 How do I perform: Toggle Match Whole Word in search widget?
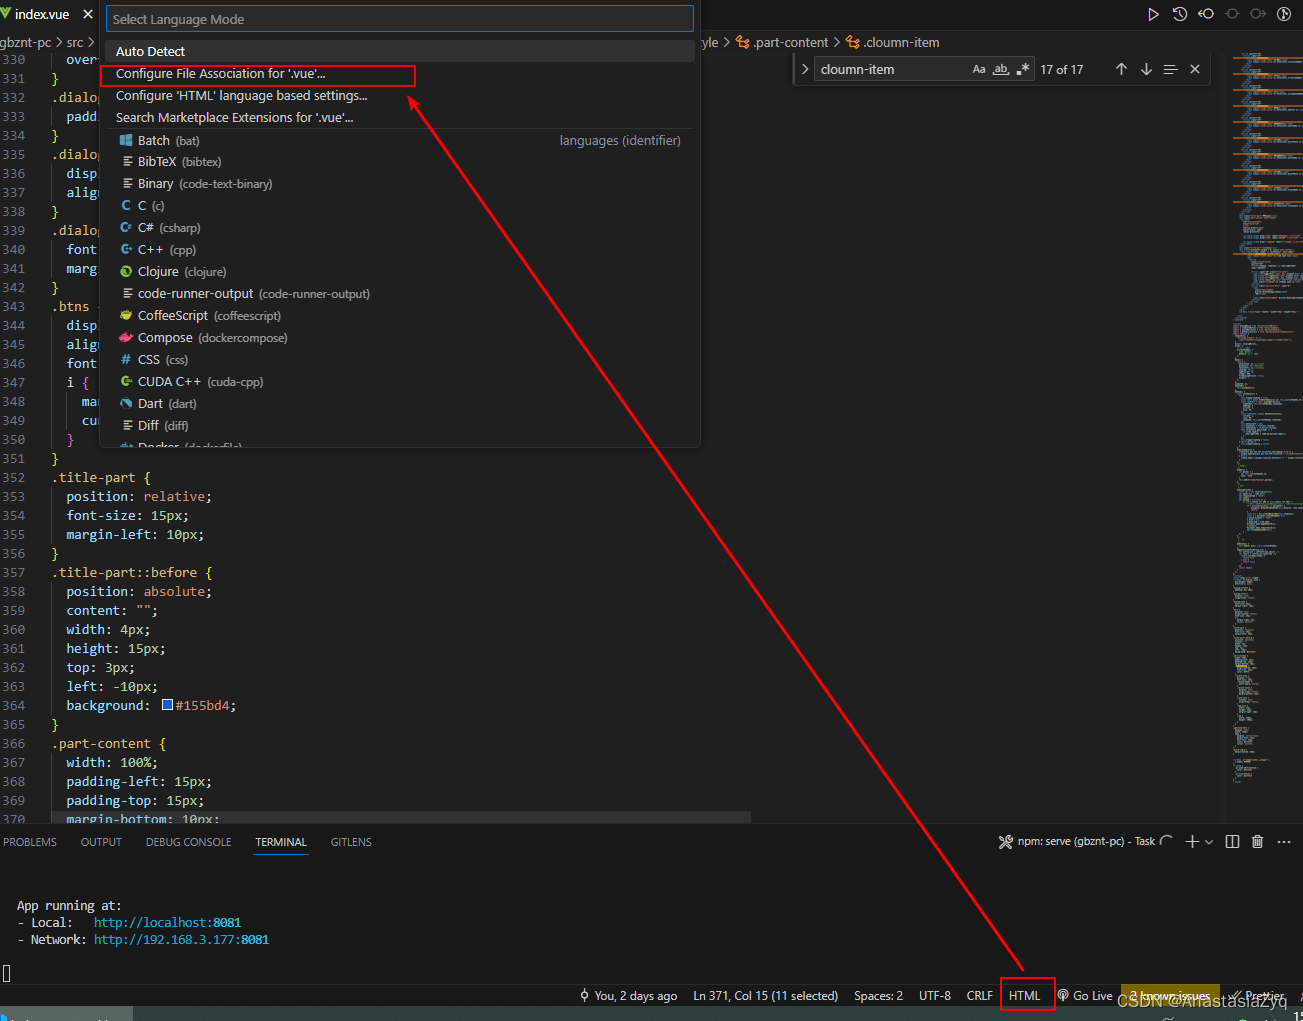pos(1001,68)
